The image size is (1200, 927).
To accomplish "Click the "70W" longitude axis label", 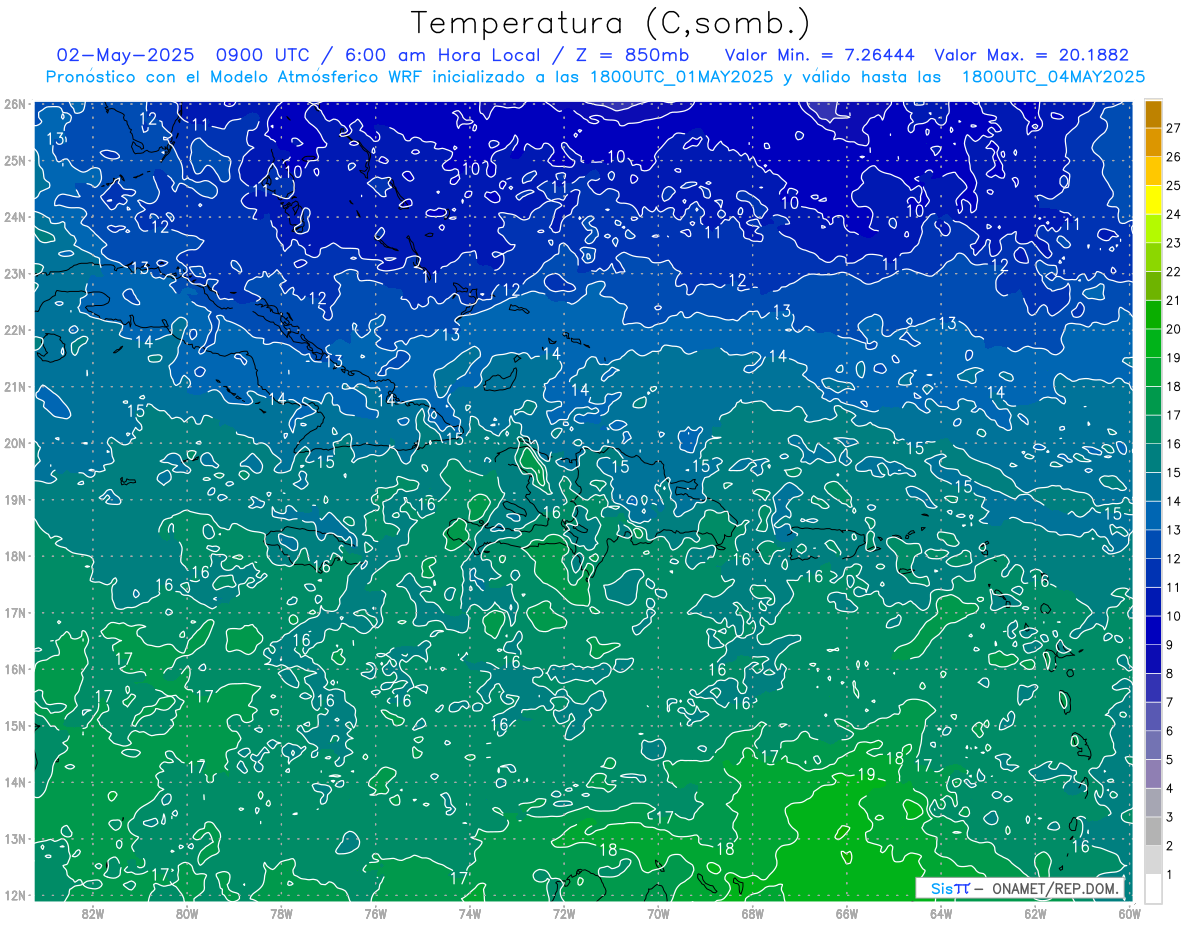I will click(x=658, y=912).
